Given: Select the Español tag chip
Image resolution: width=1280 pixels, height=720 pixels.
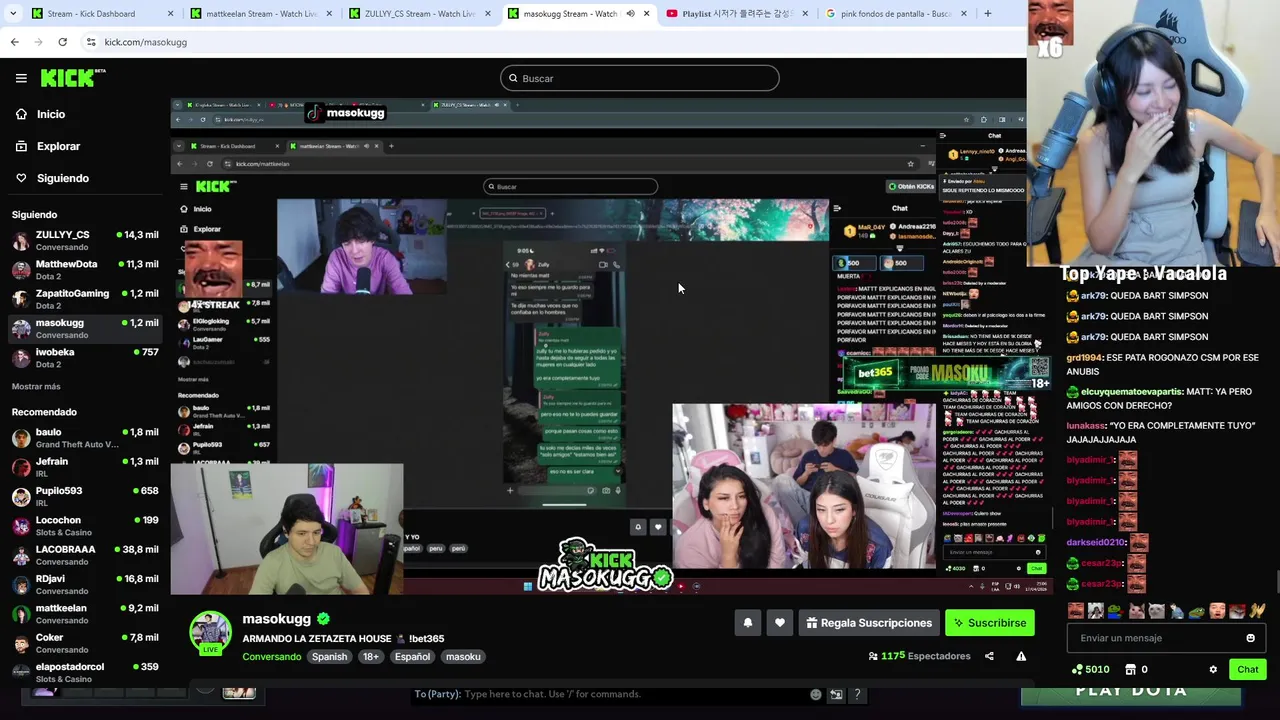Looking at the screenshot, I should click(x=412, y=657).
